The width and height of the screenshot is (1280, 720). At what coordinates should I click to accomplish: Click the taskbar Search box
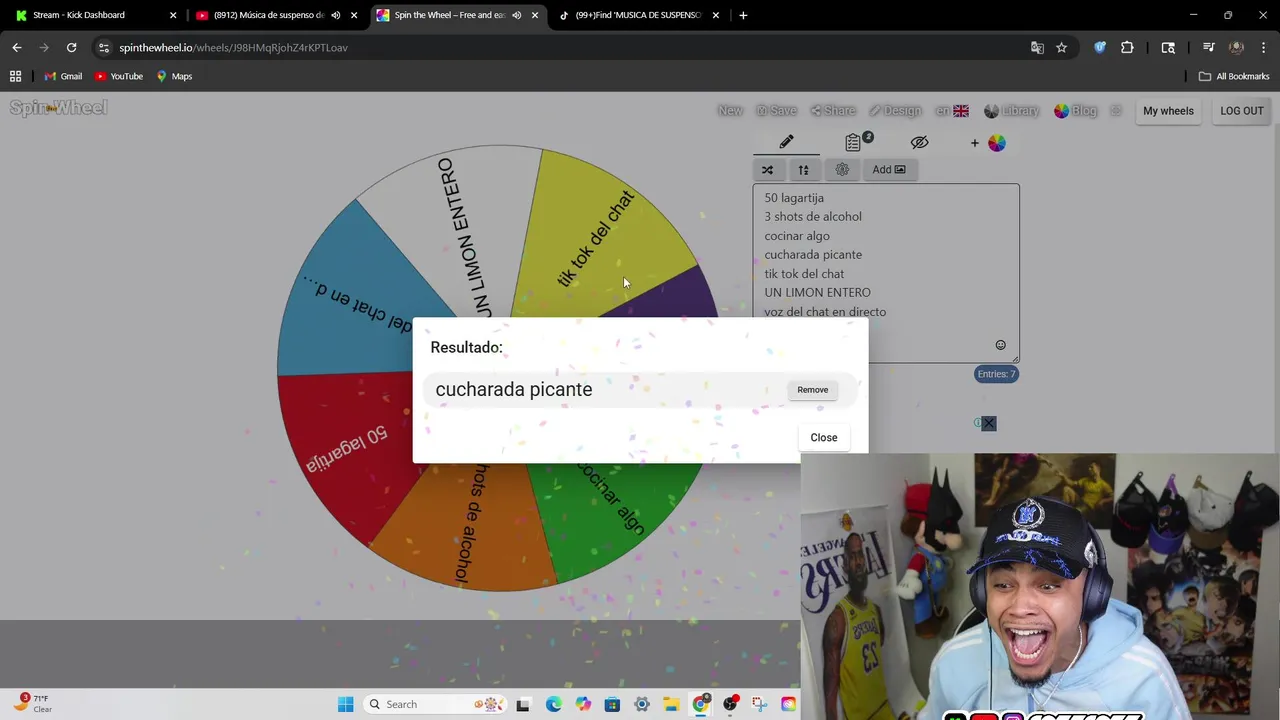(x=433, y=704)
